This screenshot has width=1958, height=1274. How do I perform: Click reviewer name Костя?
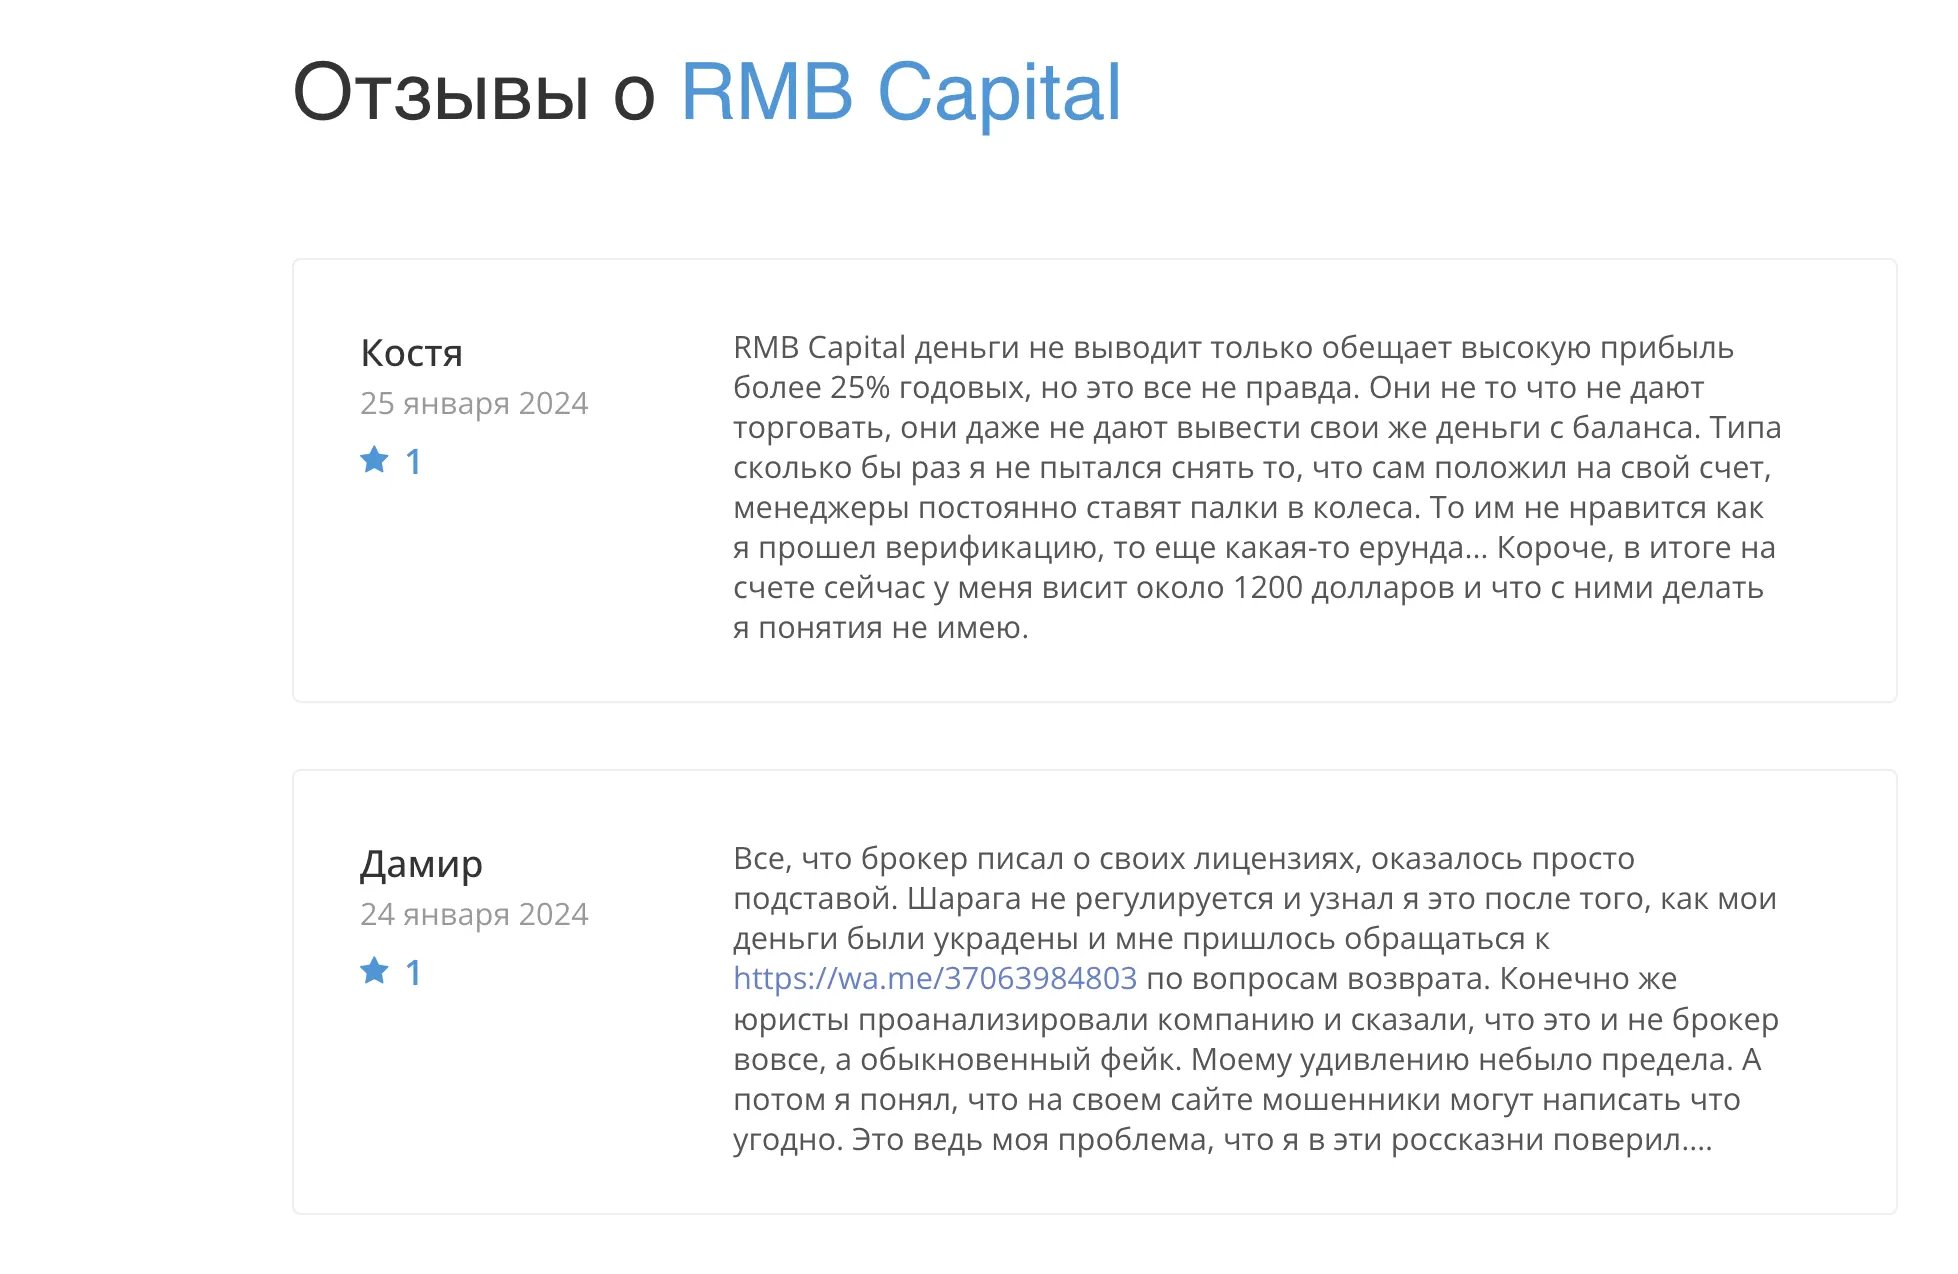(x=411, y=353)
